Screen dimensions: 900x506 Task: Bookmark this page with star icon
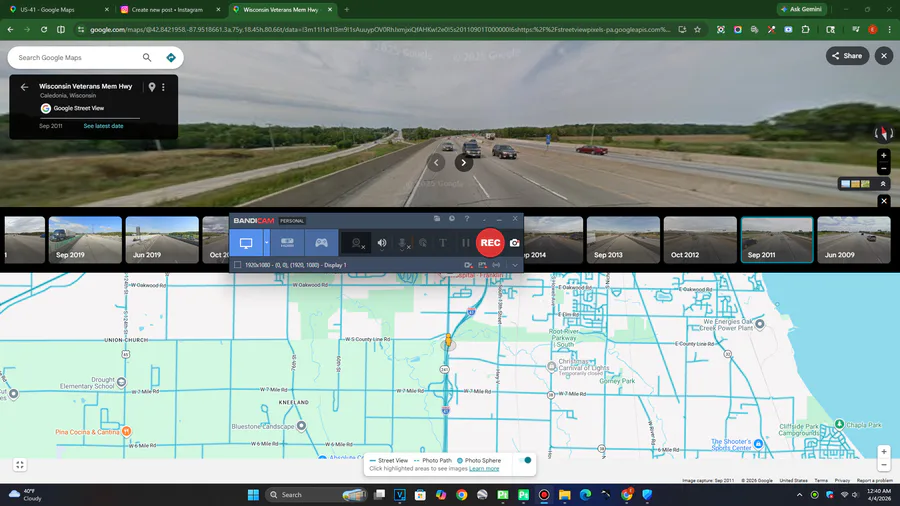[x=697, y=29]
